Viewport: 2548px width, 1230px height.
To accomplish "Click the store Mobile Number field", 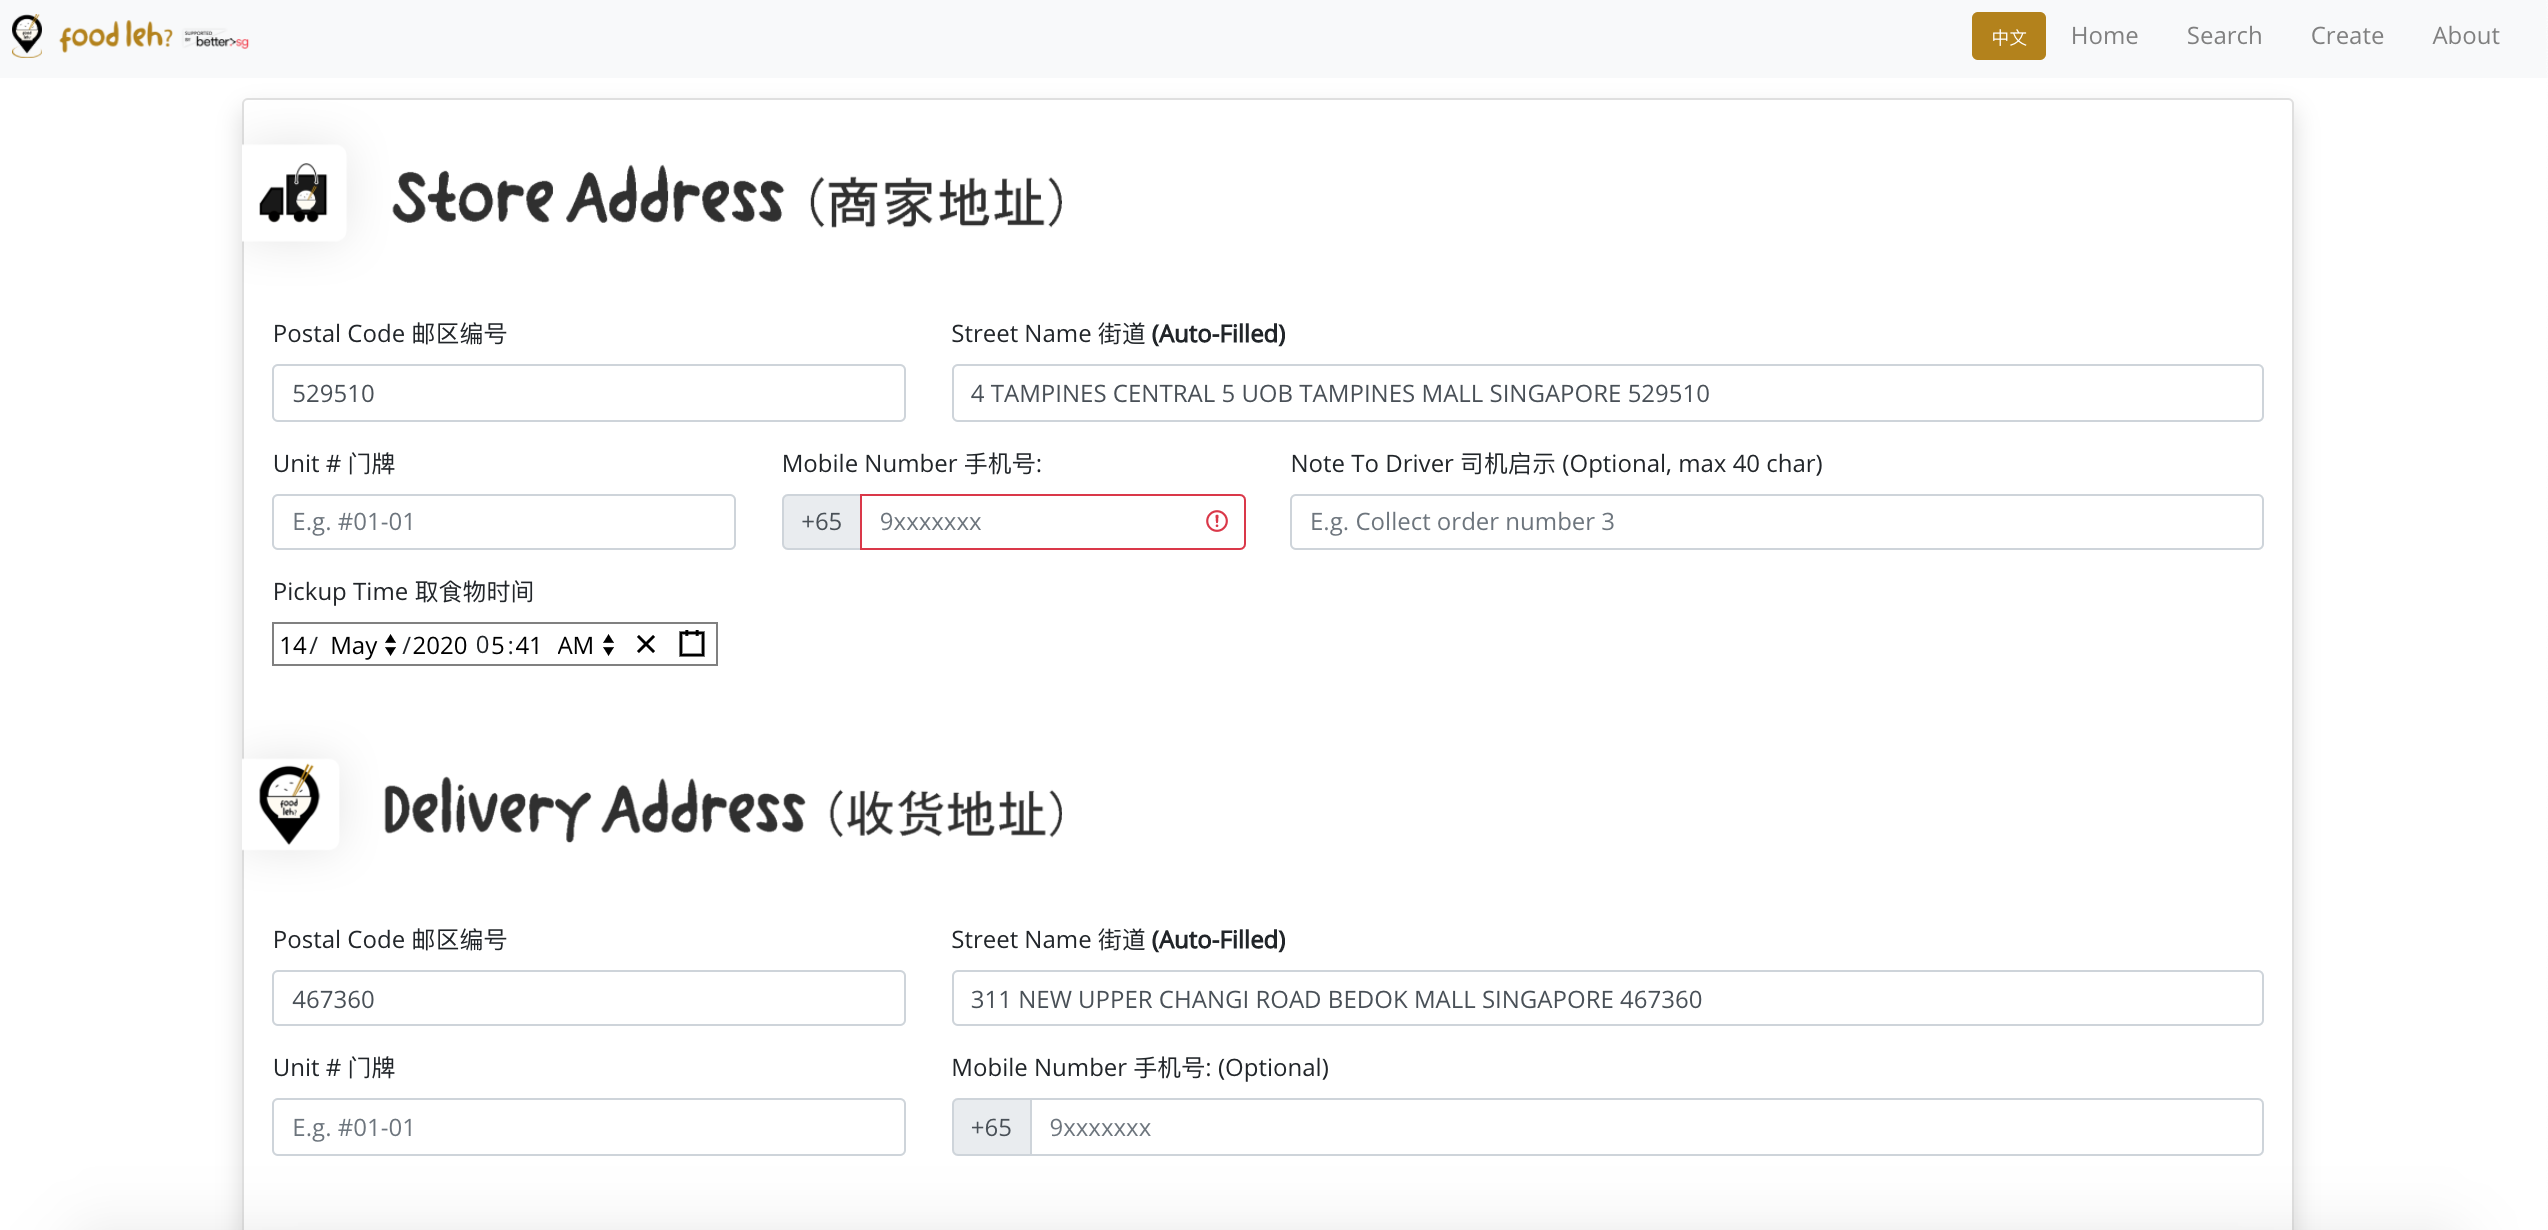I will [1030, 521].
